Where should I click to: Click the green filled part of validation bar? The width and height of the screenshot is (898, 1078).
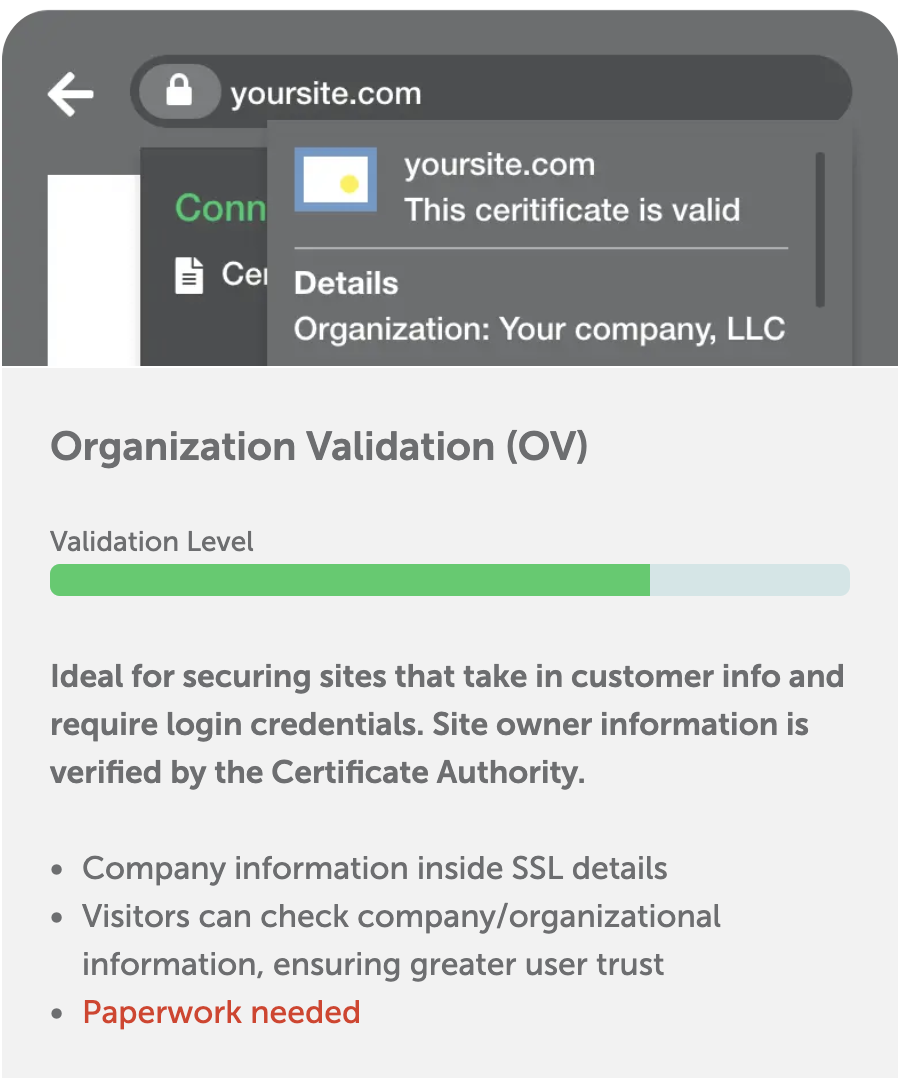click(350, 580)
